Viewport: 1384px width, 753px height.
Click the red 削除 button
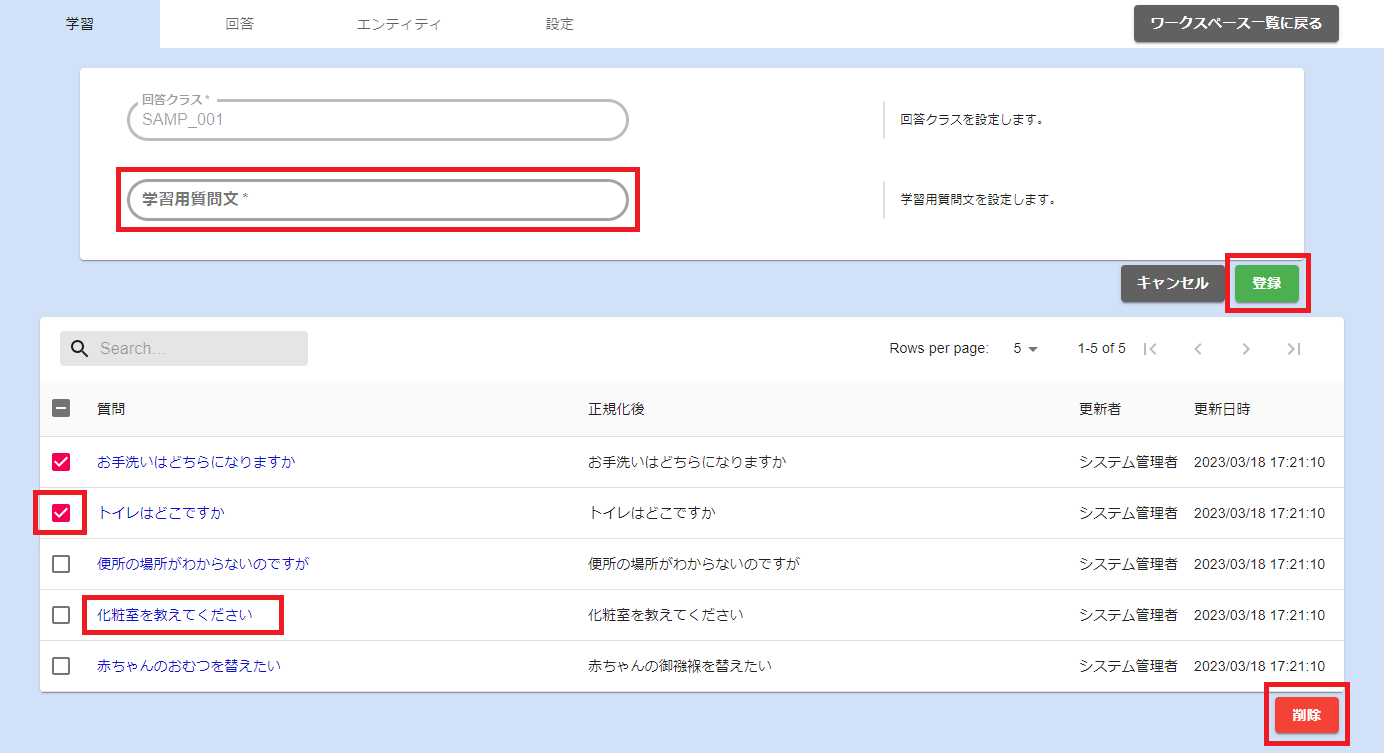[1306, 715]
